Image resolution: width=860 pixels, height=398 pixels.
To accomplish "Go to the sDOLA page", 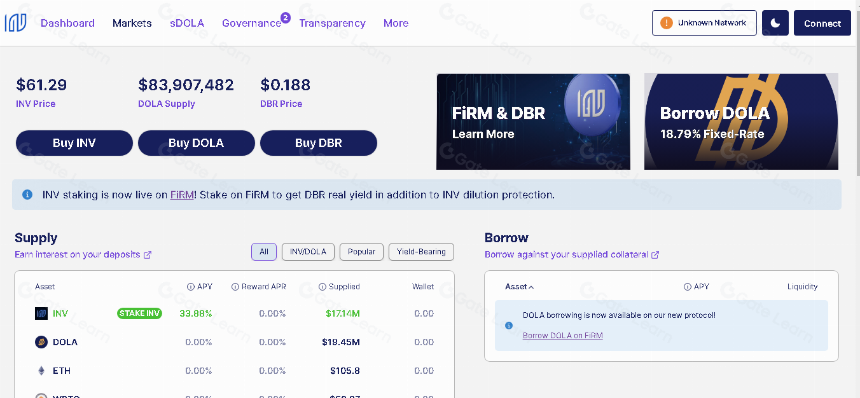I will tap(187, 23).
